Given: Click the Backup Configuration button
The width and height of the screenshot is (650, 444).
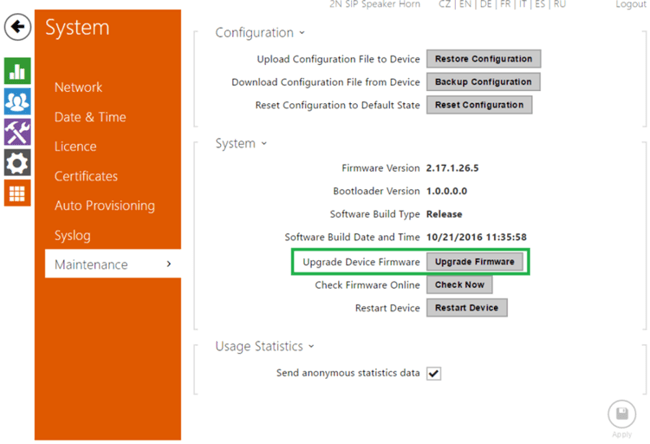Looking at the screenshot, I should (x=483, y=82).
